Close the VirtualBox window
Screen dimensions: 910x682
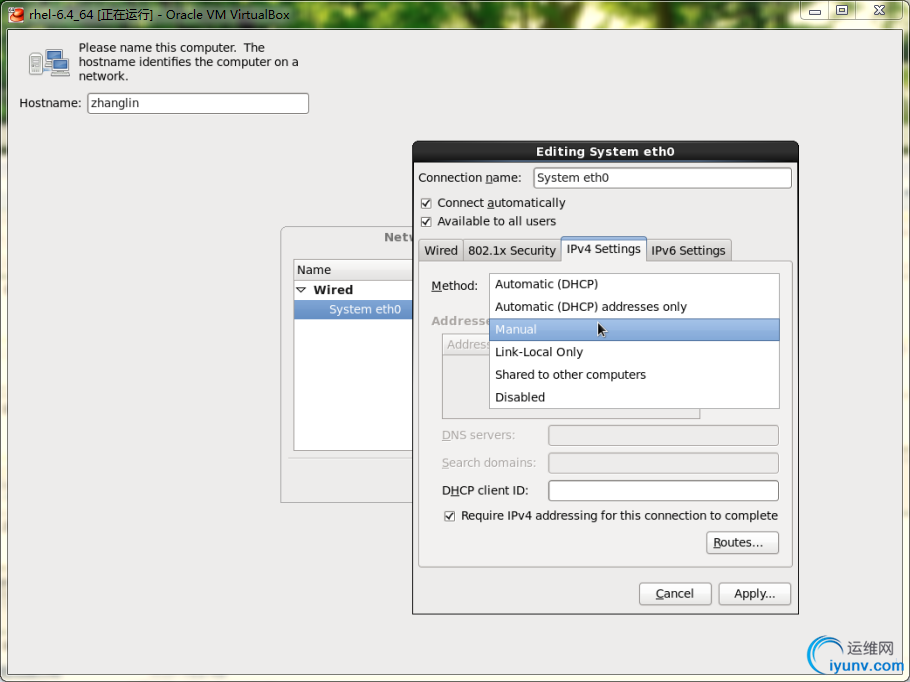[x=879, y=11]
